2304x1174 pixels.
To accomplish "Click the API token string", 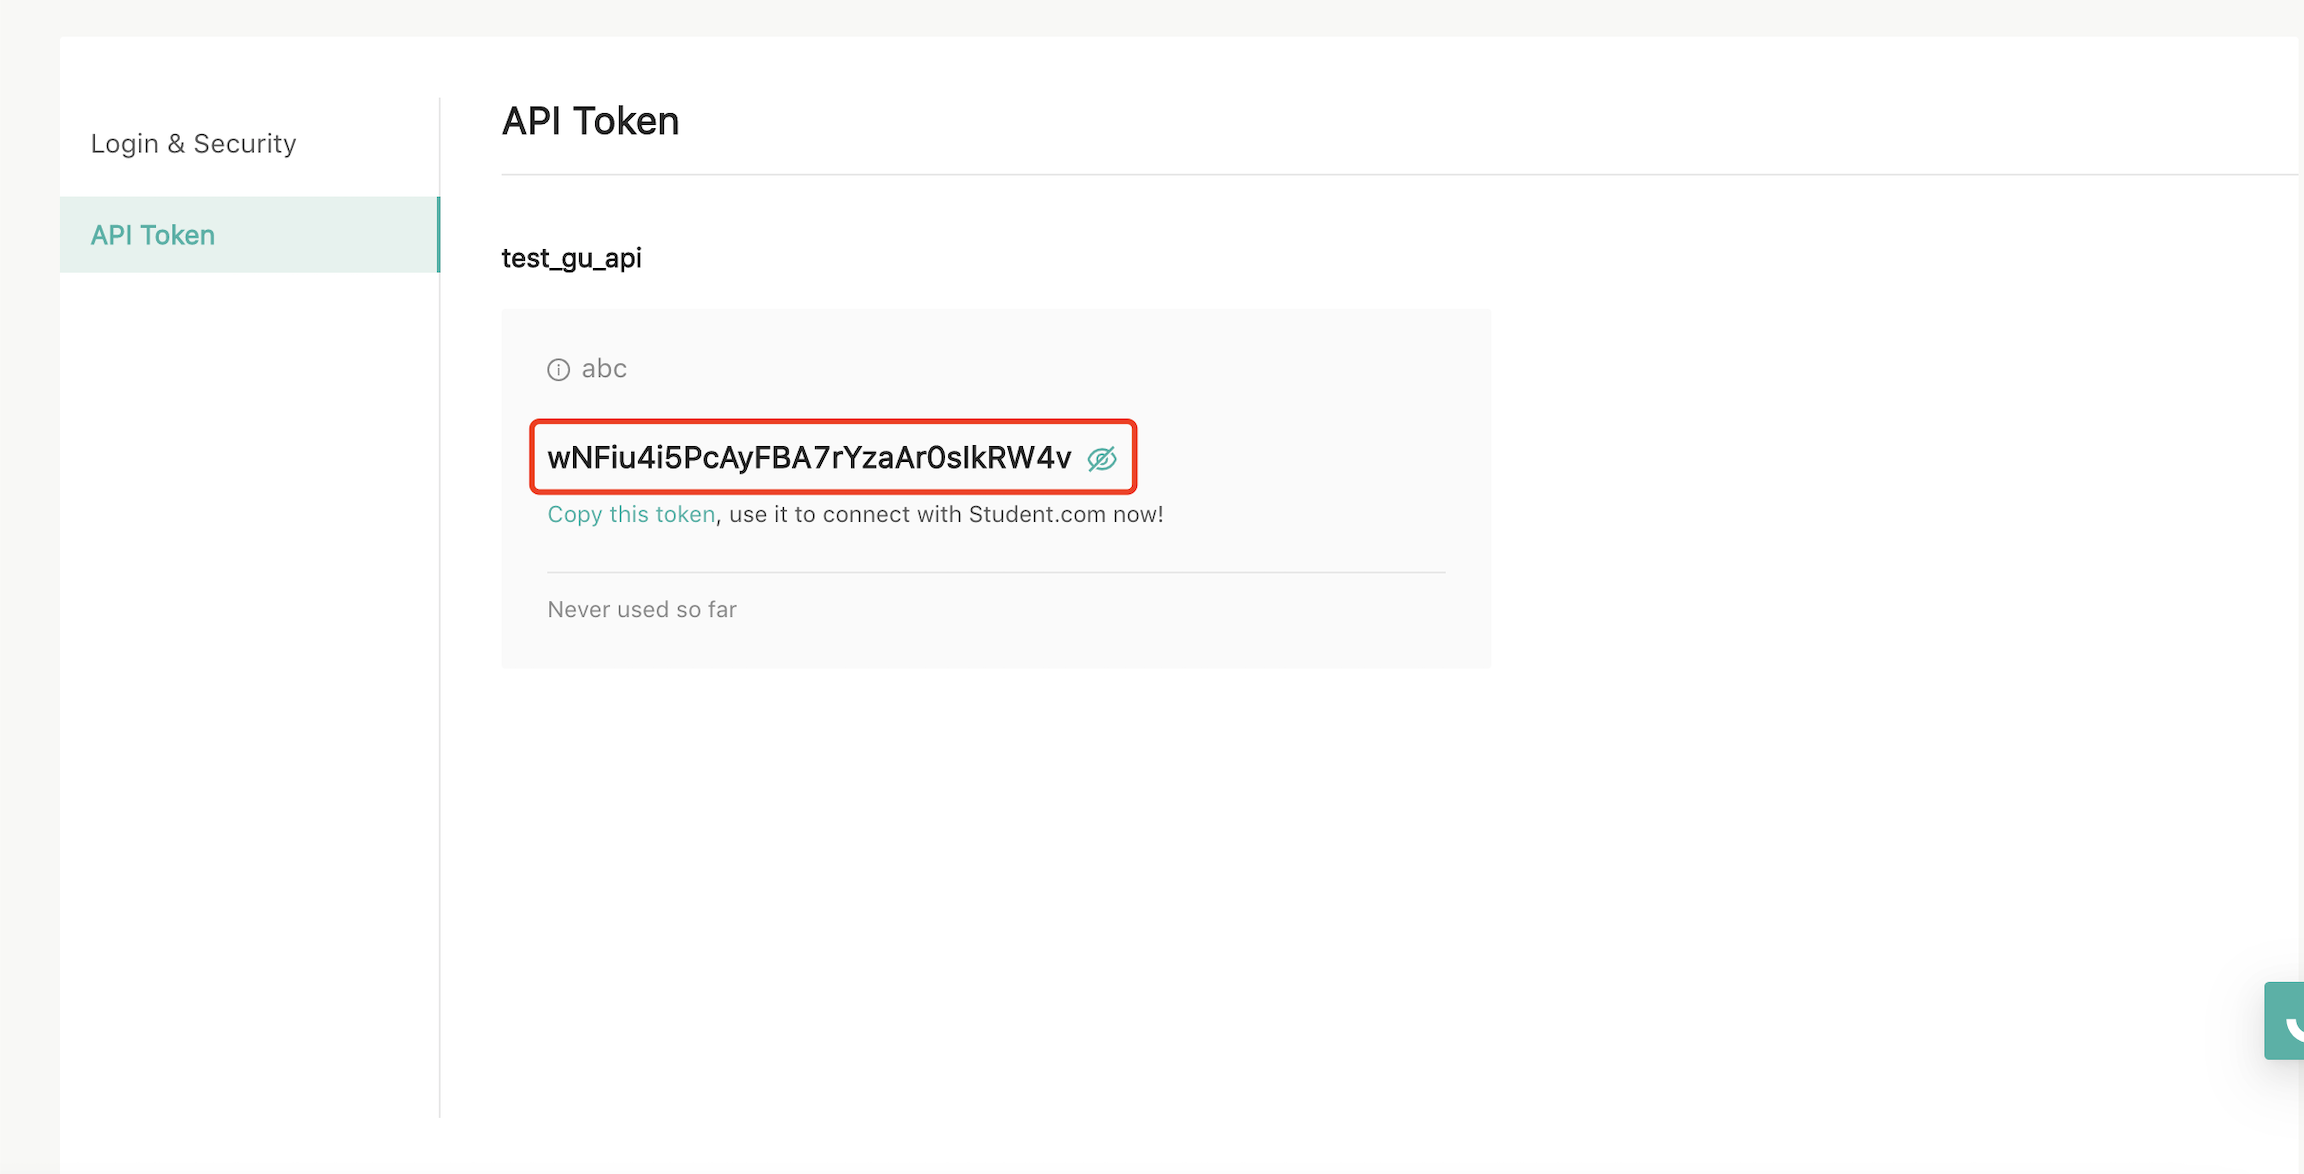I will click(x=808, y=458).
